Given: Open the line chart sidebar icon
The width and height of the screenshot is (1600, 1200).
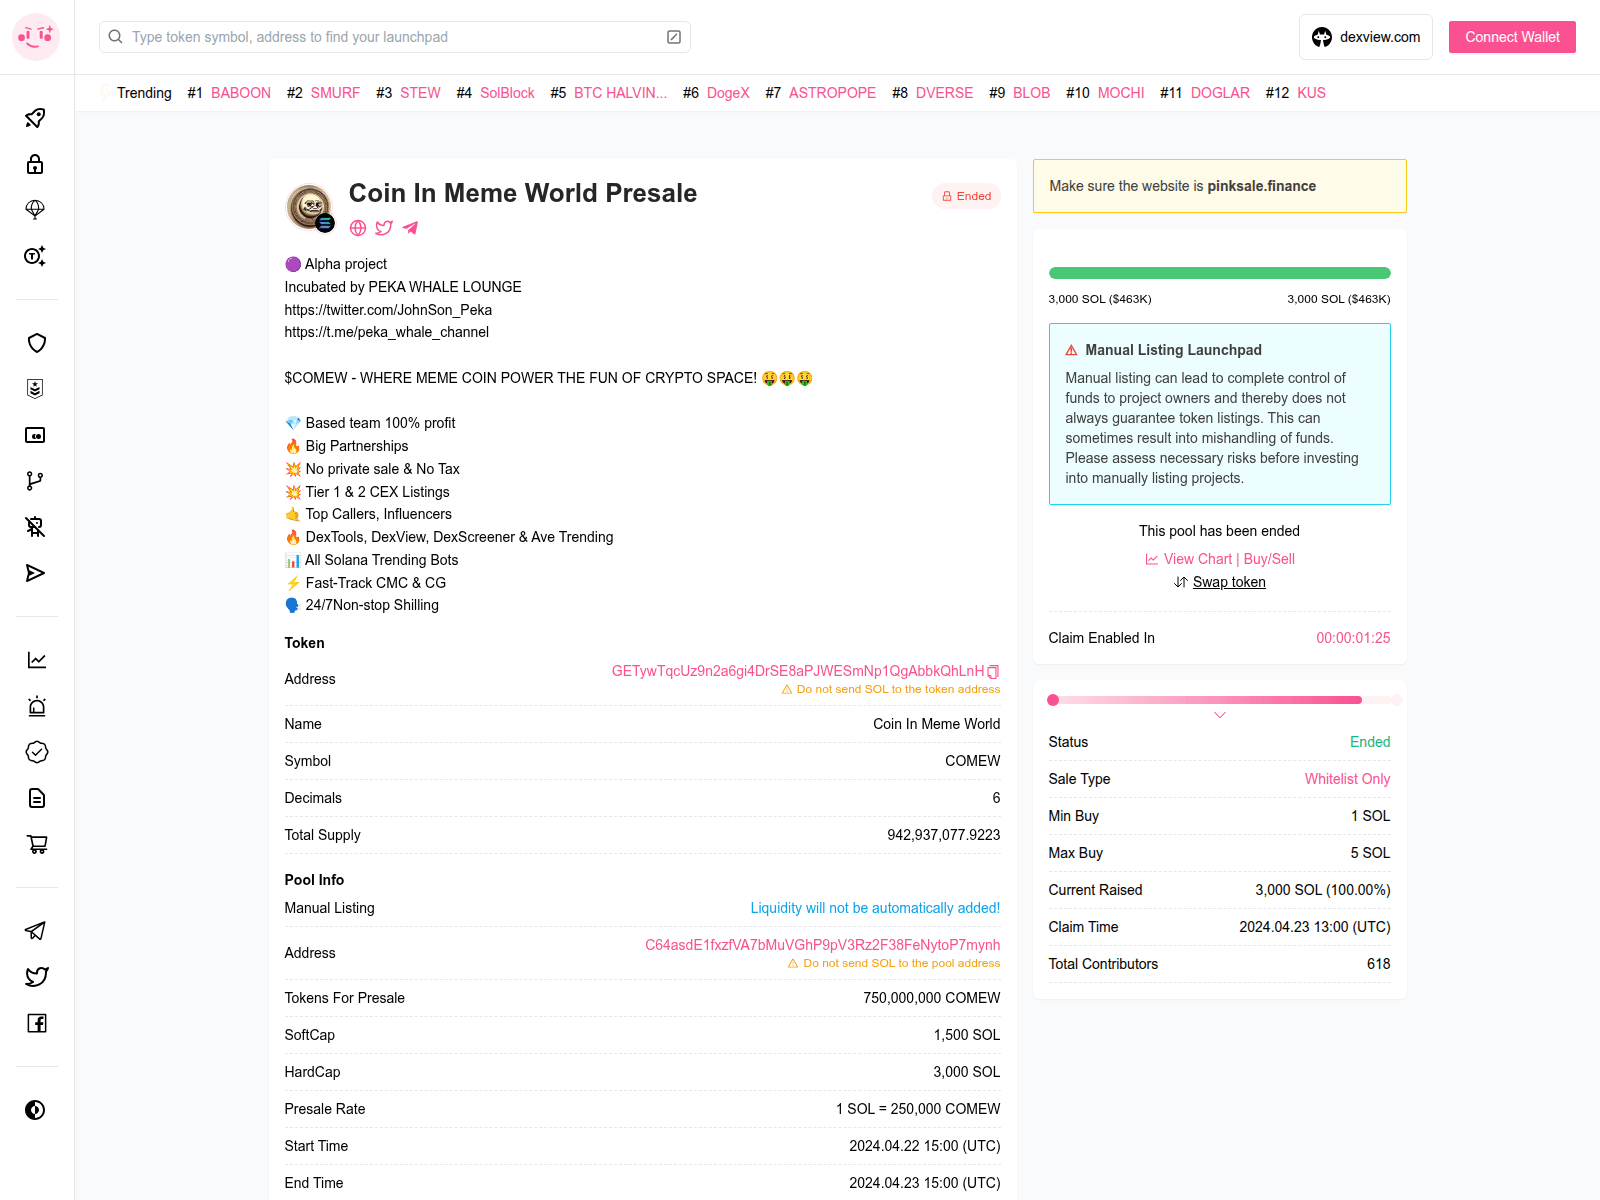Looking at the screenshot, I should click(x=36, y=660).
